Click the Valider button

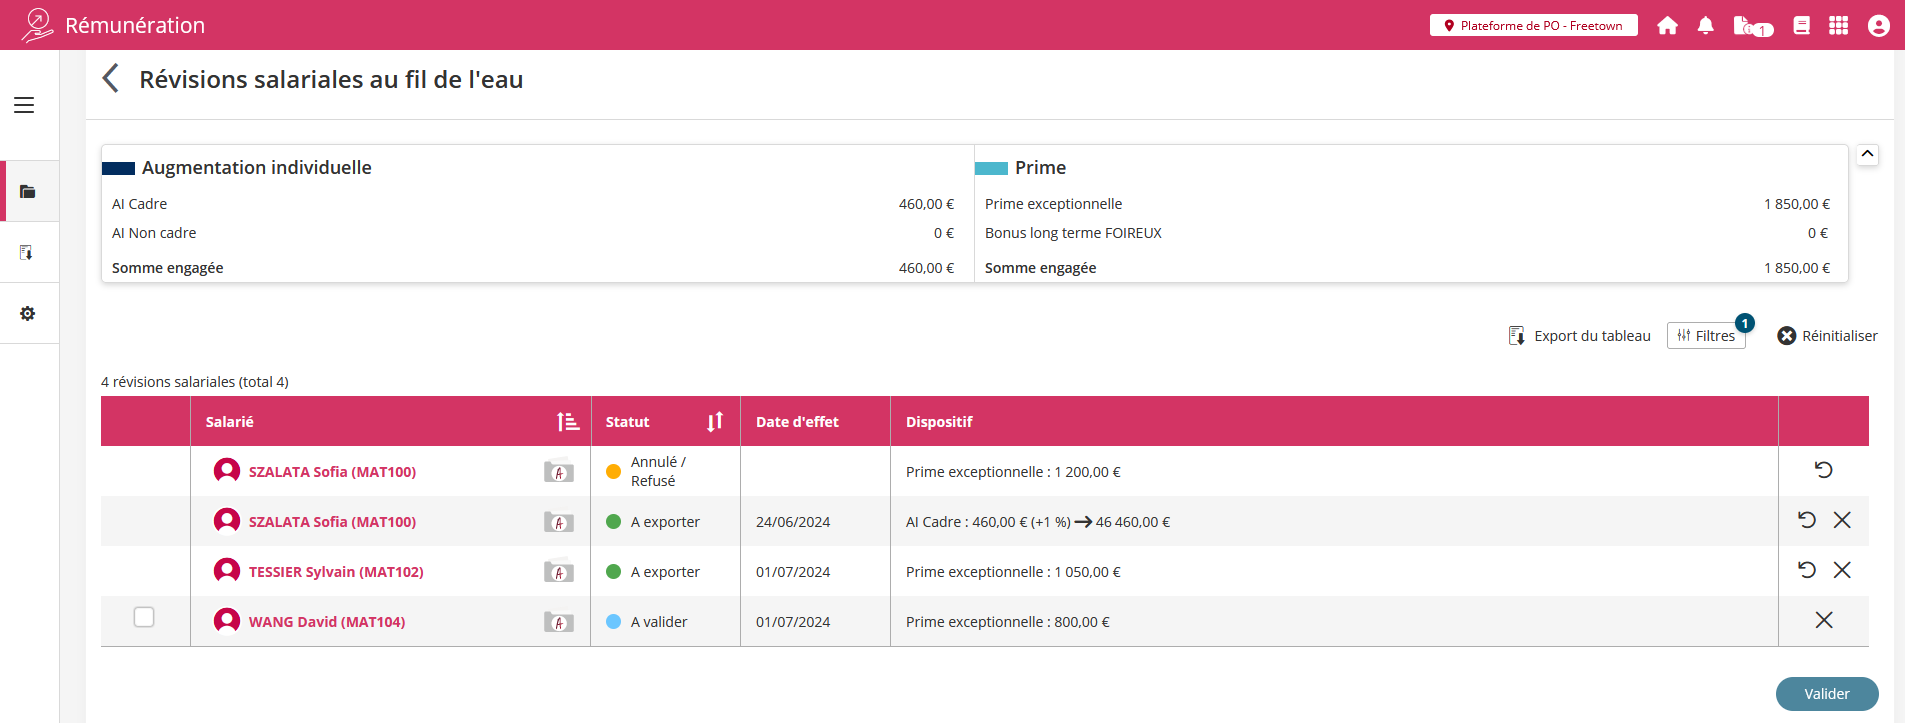(1826, 694)
